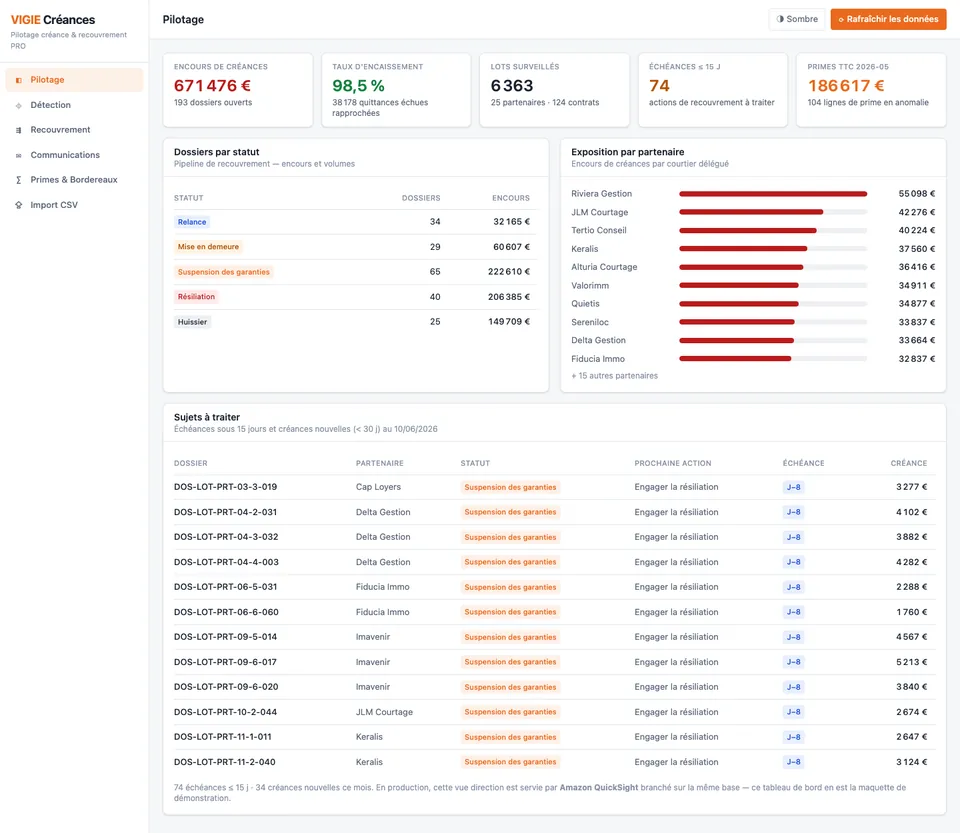Click the Pilotage sidebar icon

click(x=18, y=80)
